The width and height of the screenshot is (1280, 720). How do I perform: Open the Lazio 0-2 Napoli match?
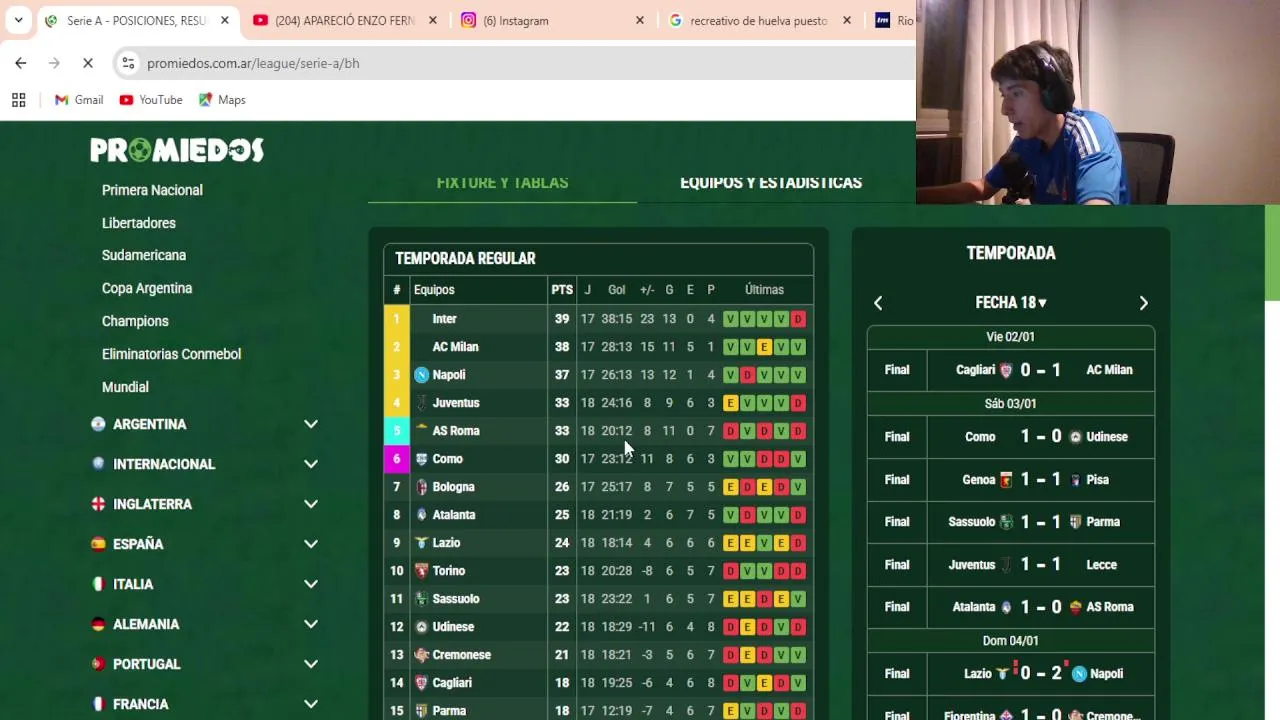pos(1011,674)
